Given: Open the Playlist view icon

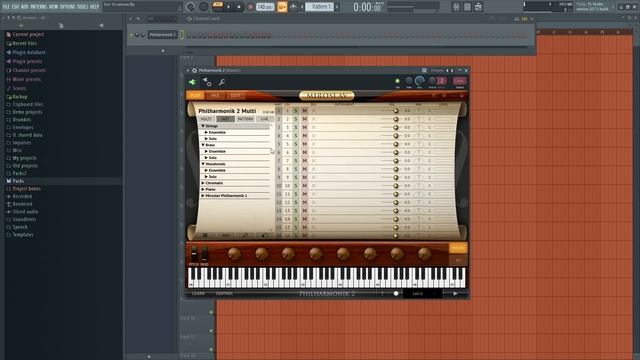Looking at the screenshot, I should pyautogui.click(x=456, y=7).
